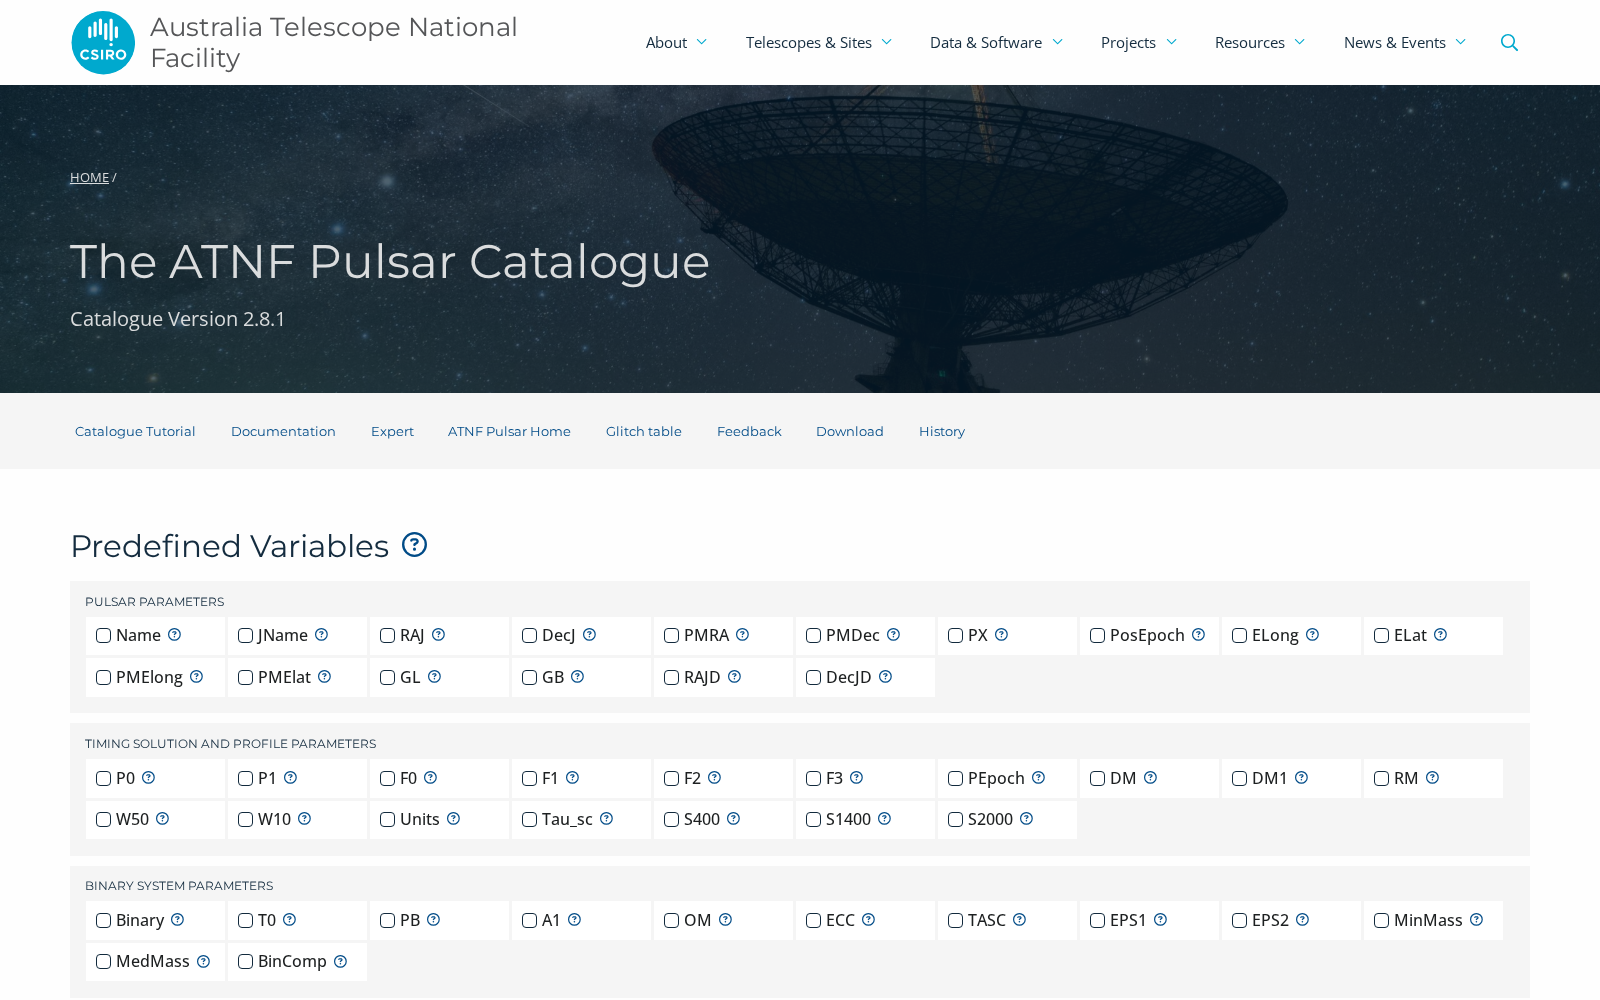The image size is (1600, 1000).
Task: View the History link
Action: point(942,431)
